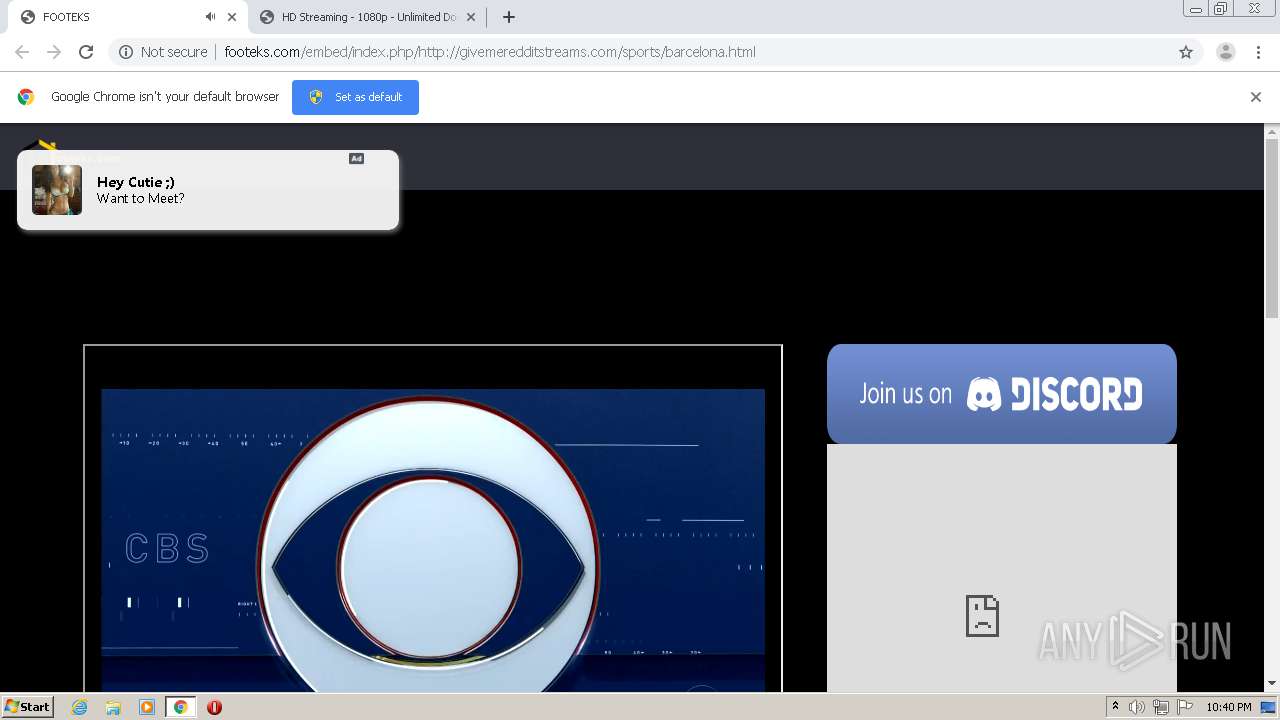The image size is (1280, 720).
Task: Dismiss the default browser infobar
Action: tap(1256, 97)
